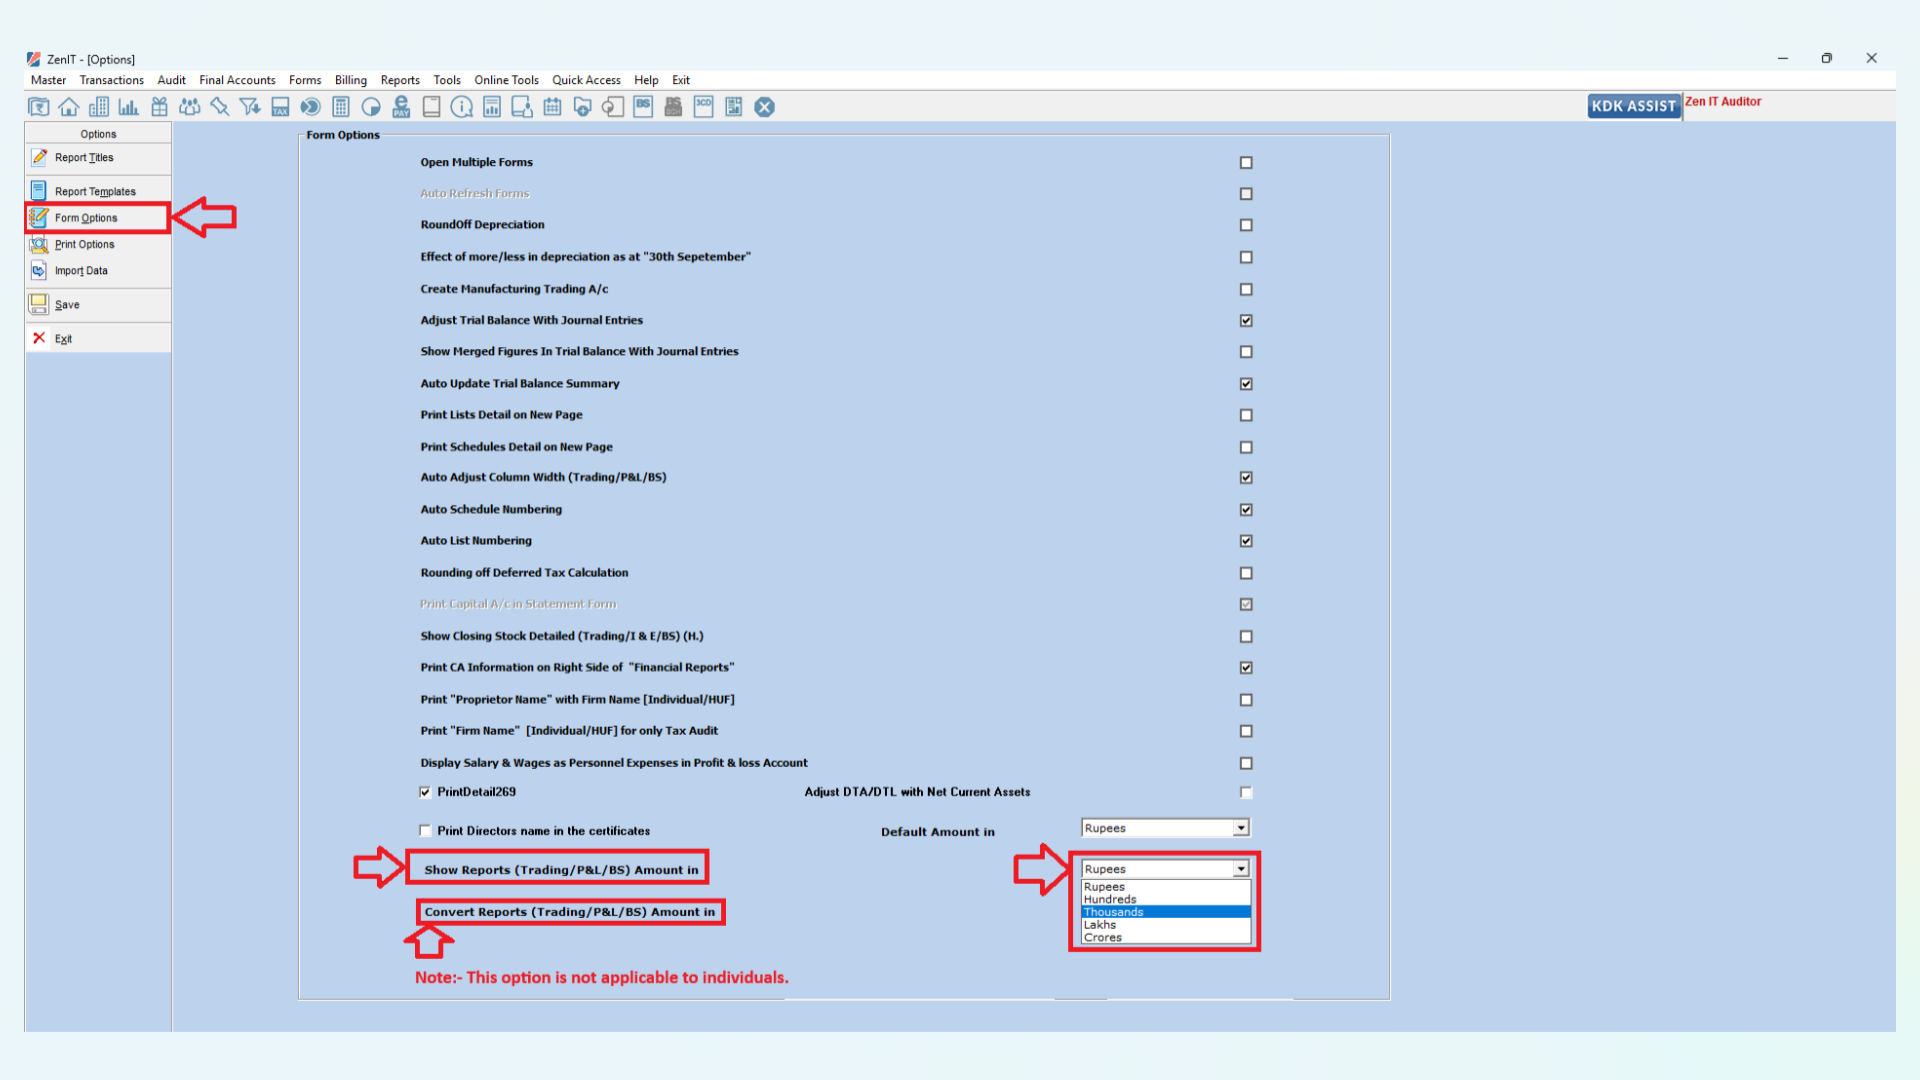Select Lakhs from the dropdown list
Screen dimensions: 1920x1080
[1166, 925]
